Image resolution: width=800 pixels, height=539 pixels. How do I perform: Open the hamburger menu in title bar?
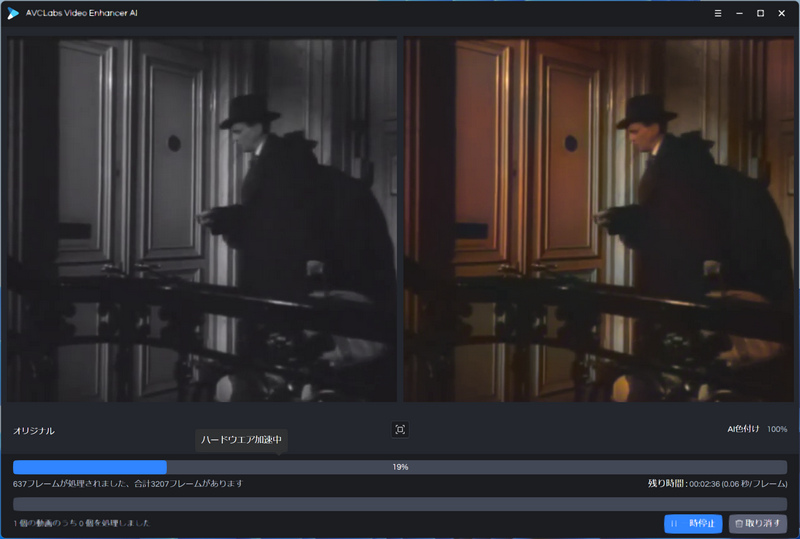tap(718, 13)
